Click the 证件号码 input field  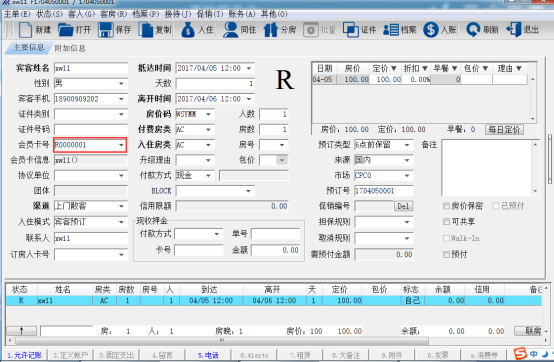tap(91, 130)
